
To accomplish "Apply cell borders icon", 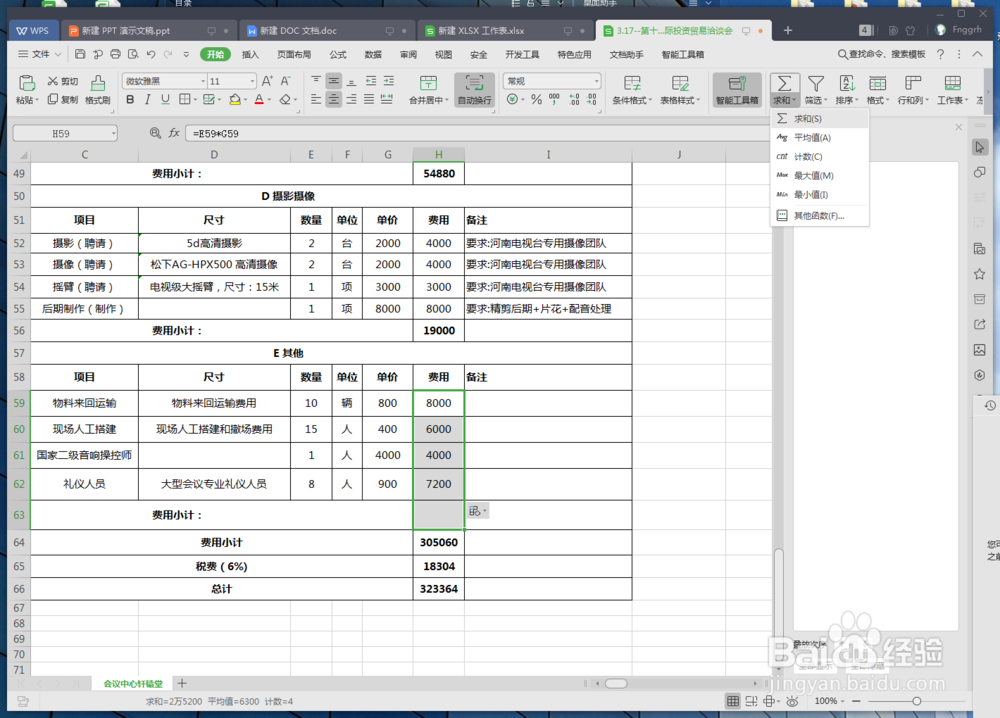I will tap(184, 99).
